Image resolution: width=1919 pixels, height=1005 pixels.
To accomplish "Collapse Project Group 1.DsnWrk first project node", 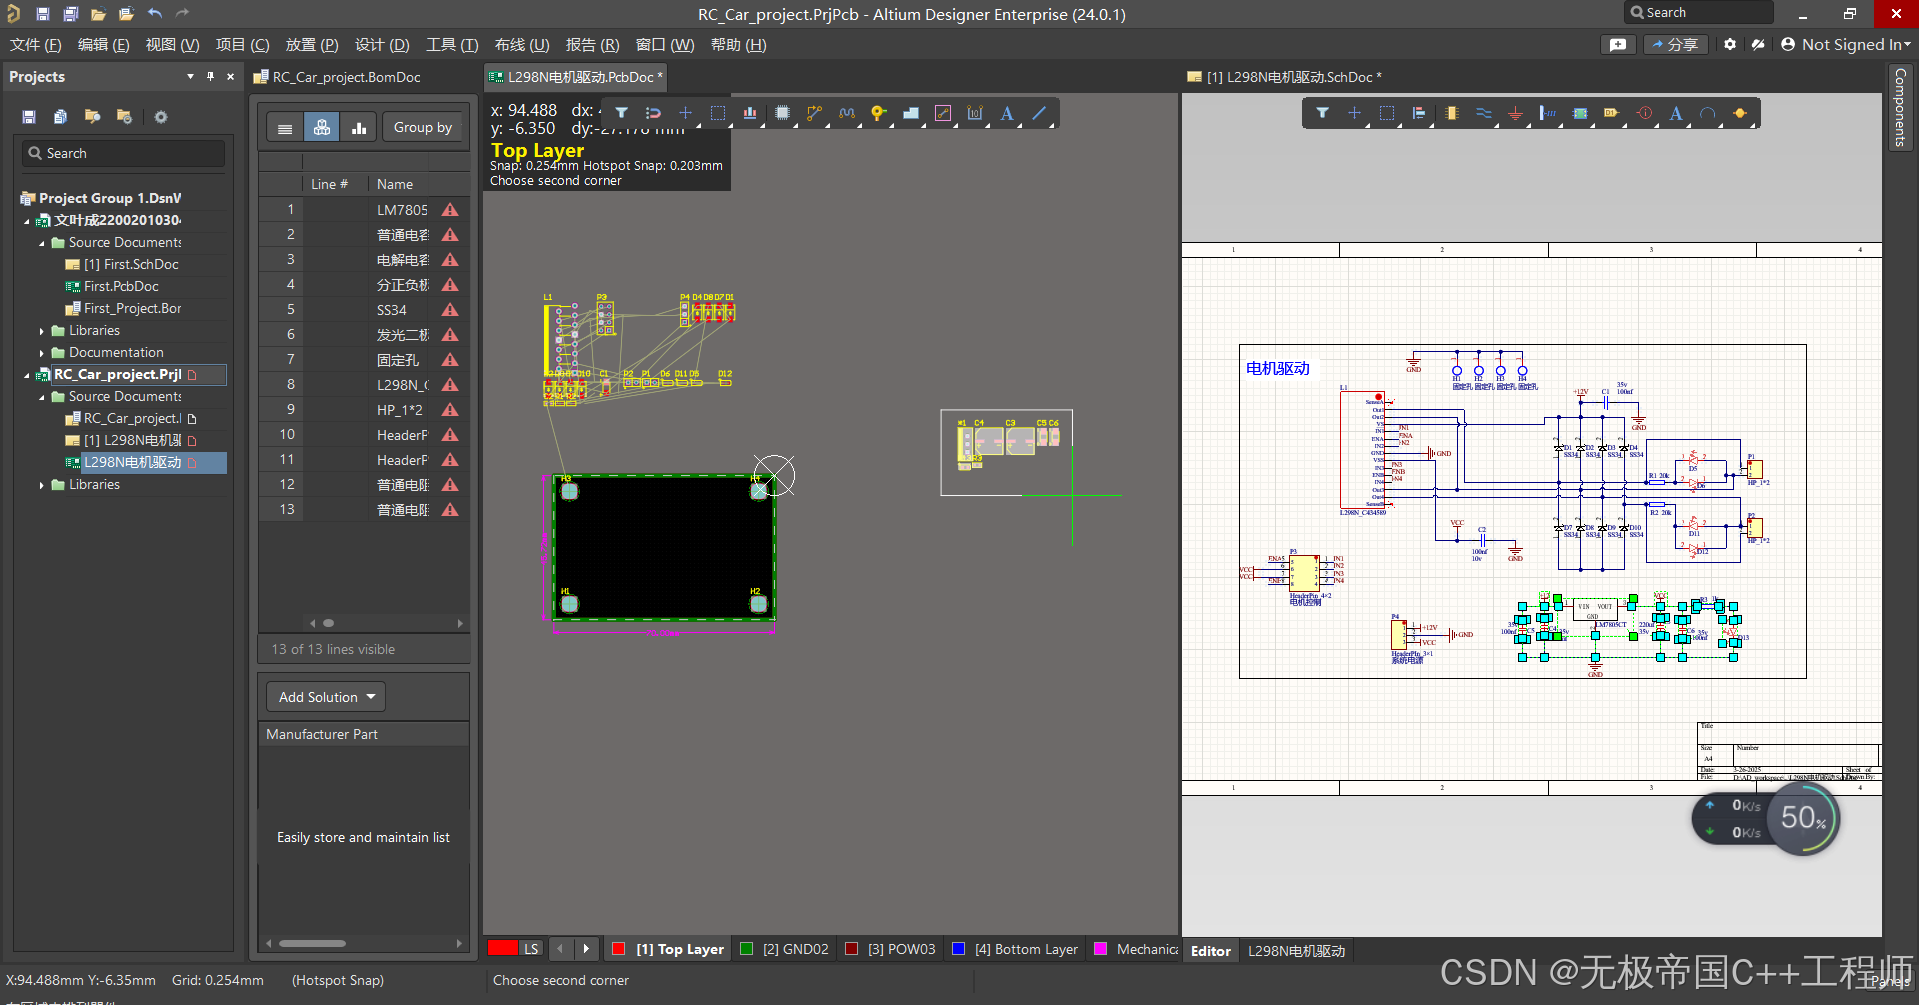I will pos(27,221).
